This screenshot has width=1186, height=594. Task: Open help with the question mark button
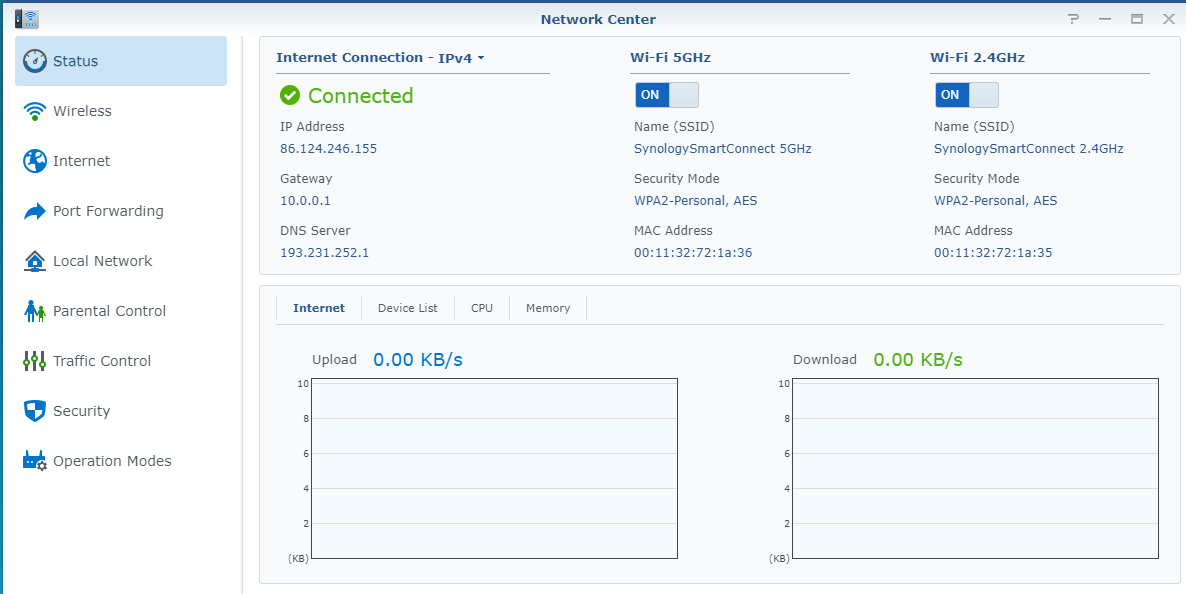click(1073, 19)
